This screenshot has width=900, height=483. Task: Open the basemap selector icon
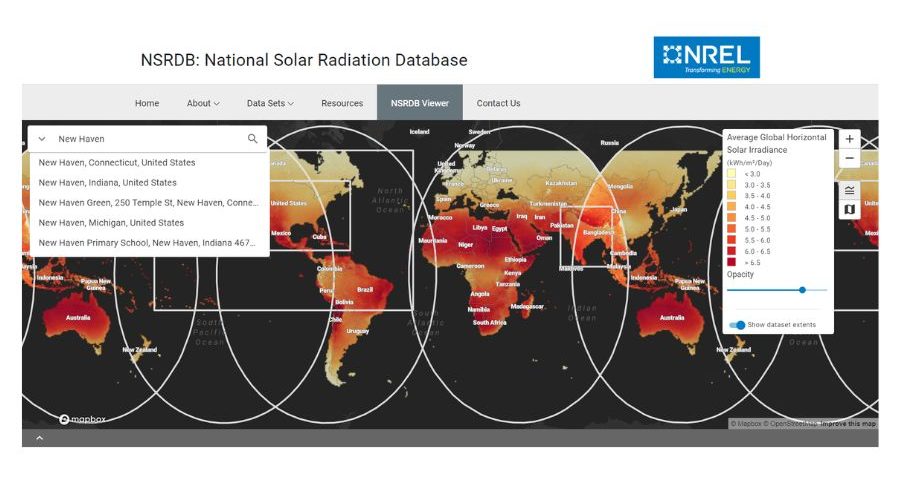(x=849, y=210)
